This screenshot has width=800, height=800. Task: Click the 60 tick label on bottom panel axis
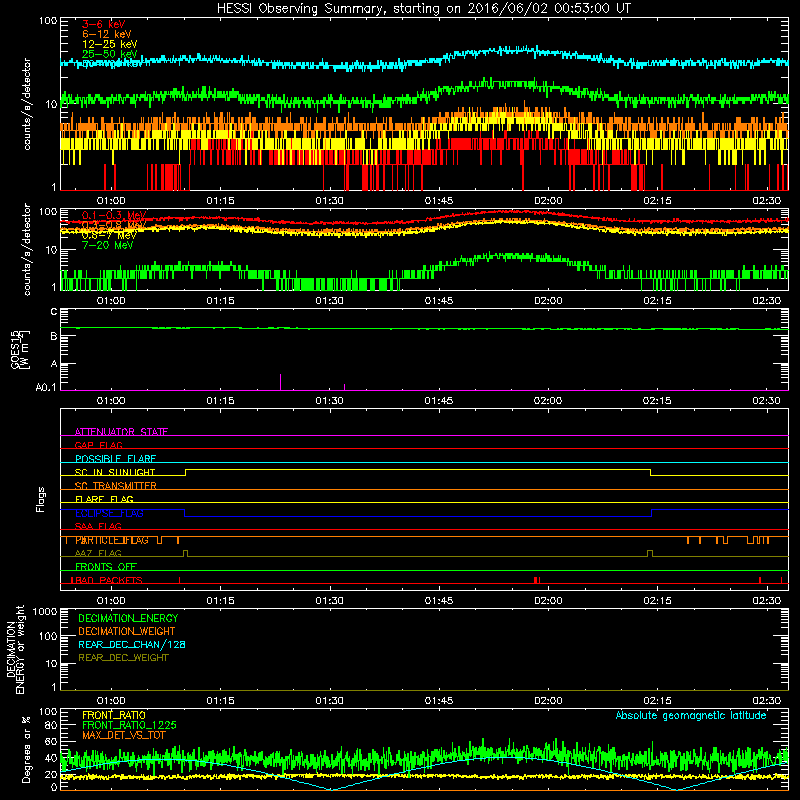pos(51,741)
